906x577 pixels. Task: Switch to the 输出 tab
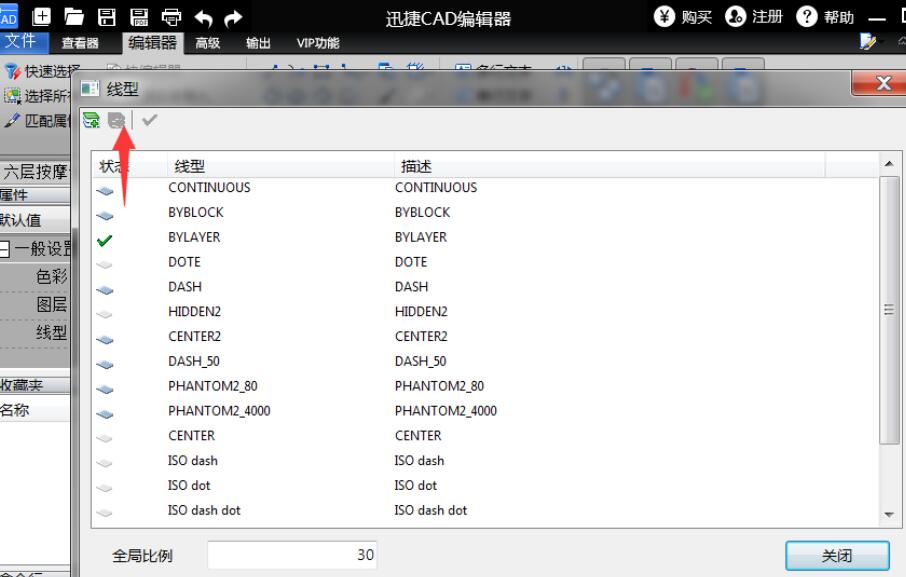click(x=258, y=43)
